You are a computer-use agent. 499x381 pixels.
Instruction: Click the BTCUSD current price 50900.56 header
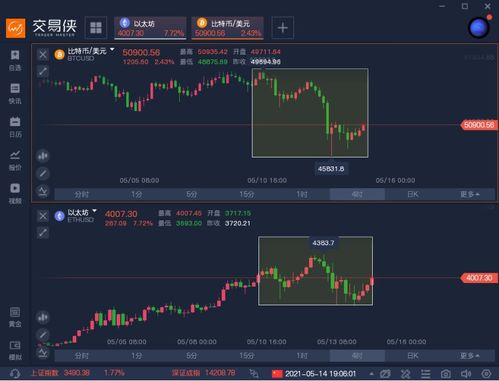pos(141,52)
